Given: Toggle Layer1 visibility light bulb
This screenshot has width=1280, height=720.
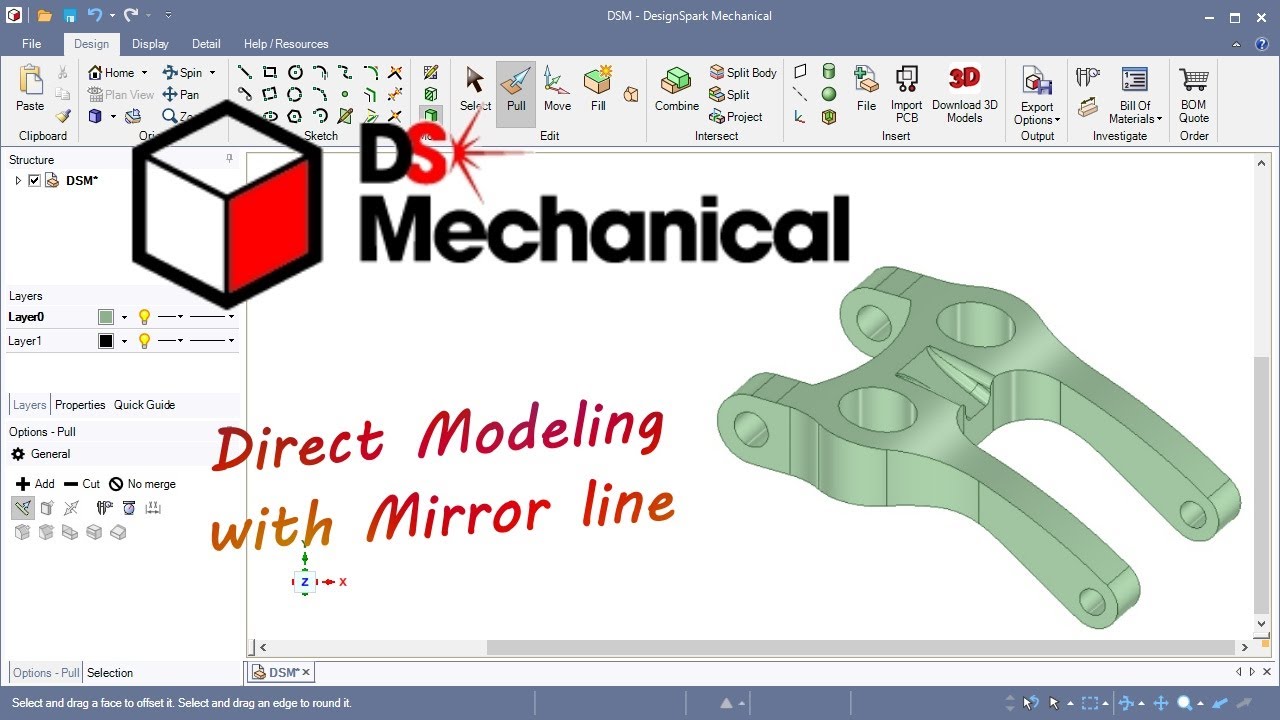Looking at the screenshot, I should click(144, 341).
